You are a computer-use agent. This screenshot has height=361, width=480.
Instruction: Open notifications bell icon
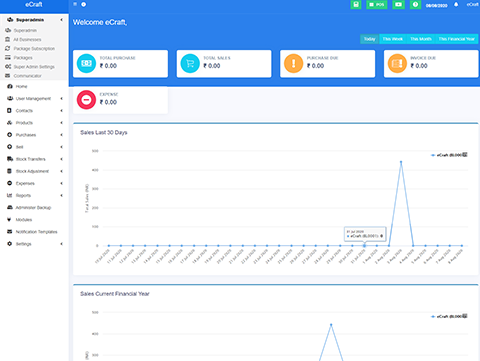click(x=456, y=4)
